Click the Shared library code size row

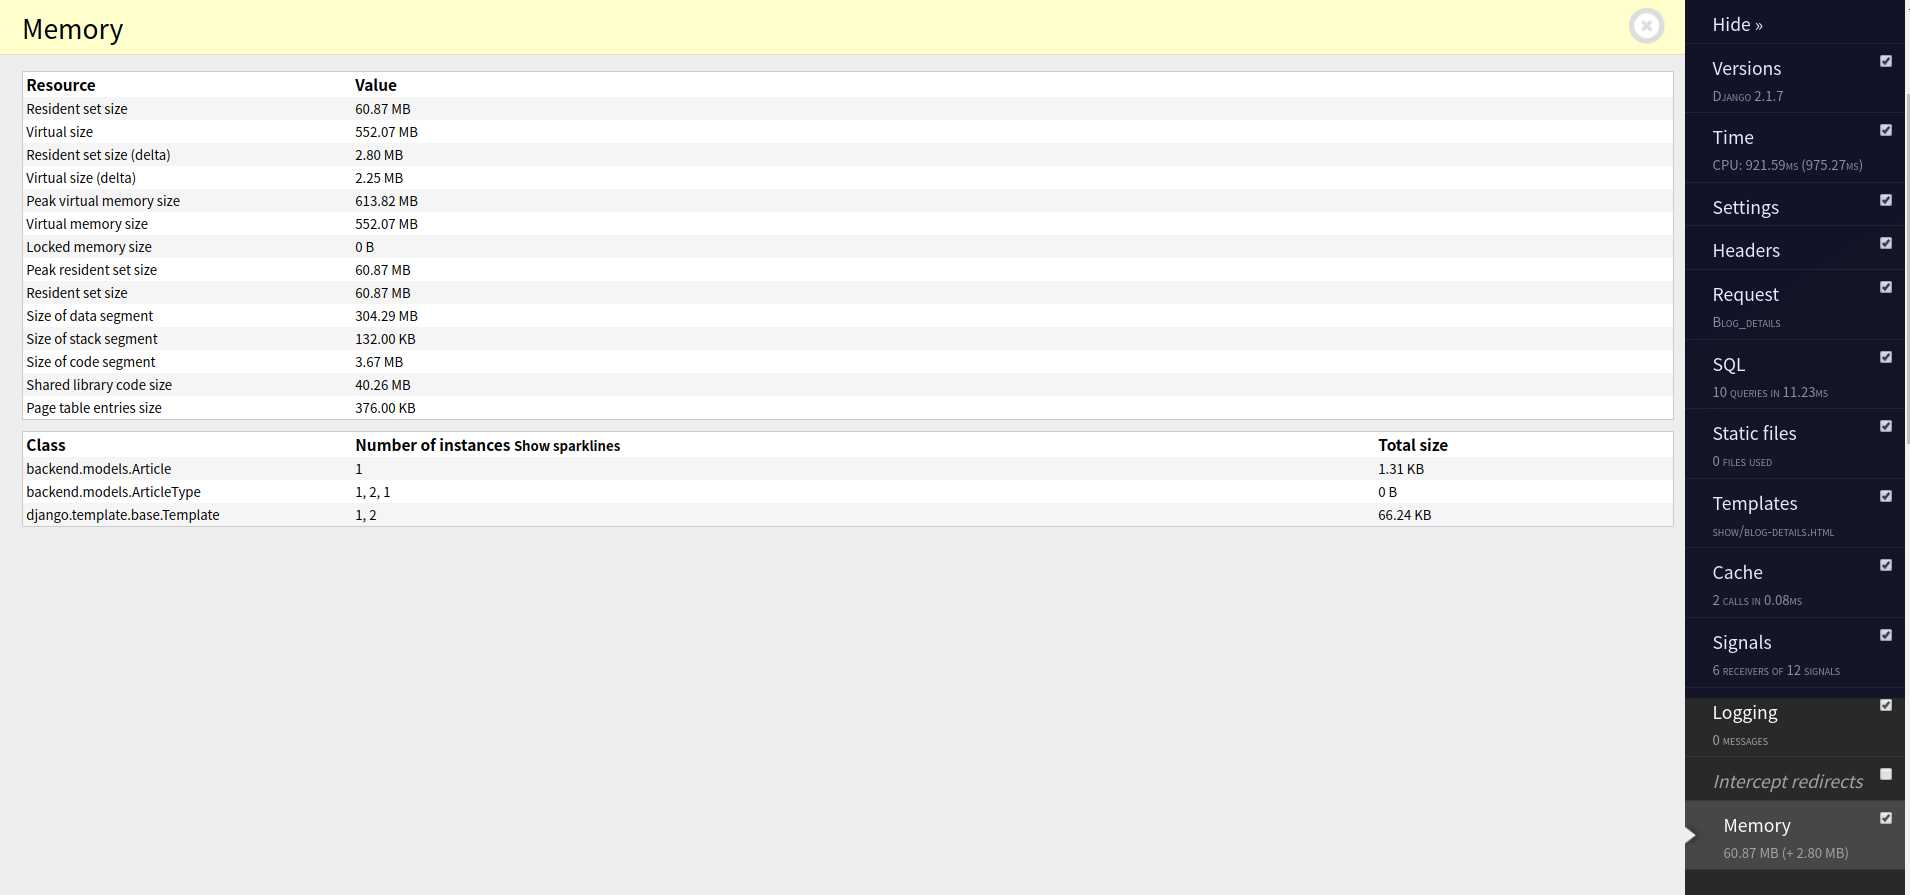(847, 385)
